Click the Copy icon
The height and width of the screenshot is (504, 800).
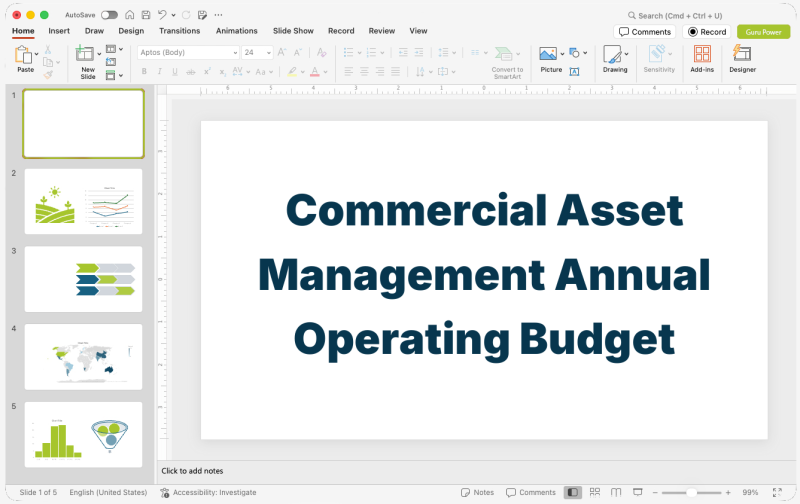point(48,62)
